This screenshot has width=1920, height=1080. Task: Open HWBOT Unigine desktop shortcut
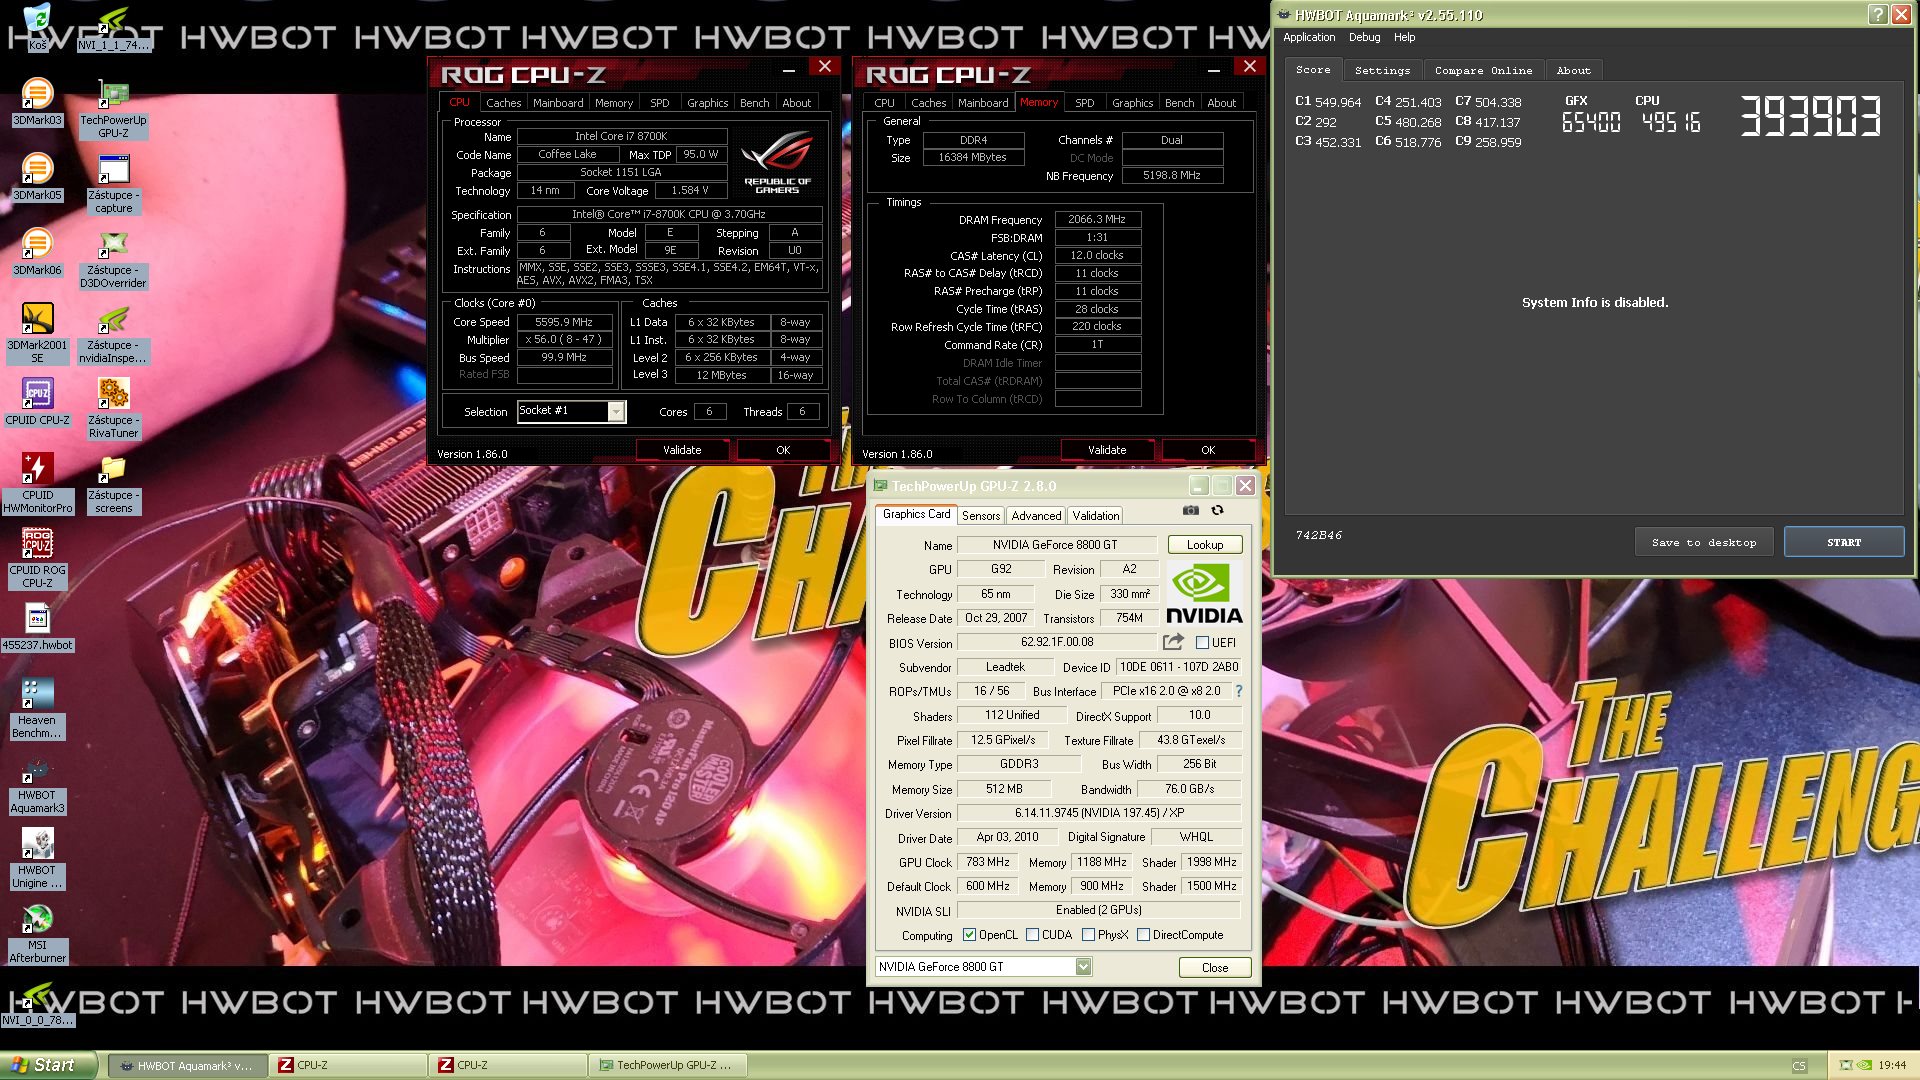point(37,858)
